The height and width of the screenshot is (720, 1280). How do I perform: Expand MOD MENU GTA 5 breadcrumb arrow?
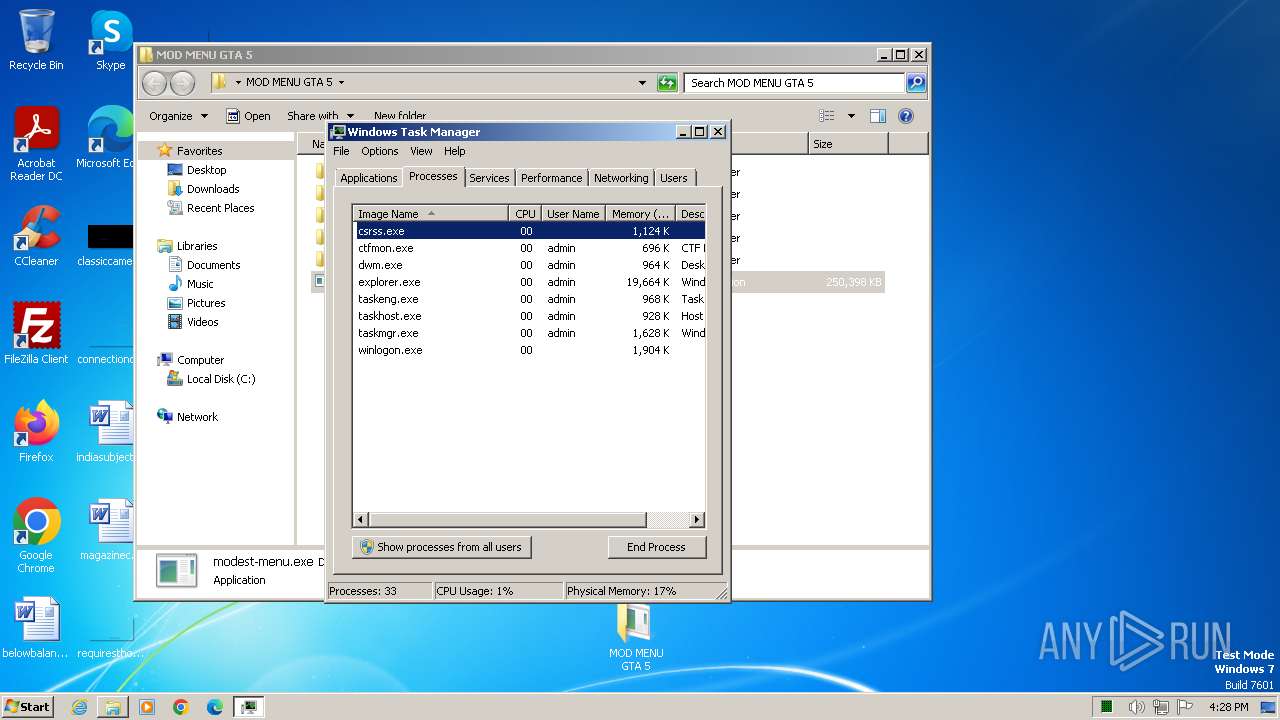(341, 83)
